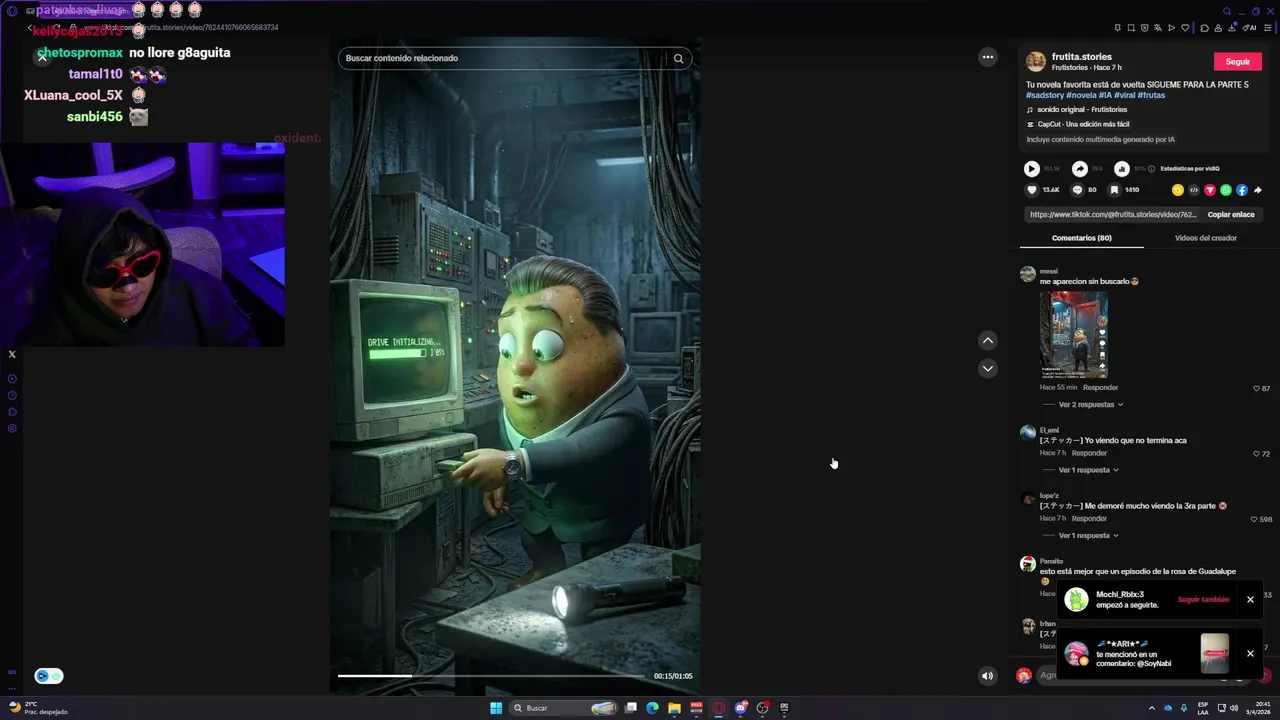Screen dimensions: 1280x720
Task: Open the #frutas hashtag link
Action: point(1151,95)
